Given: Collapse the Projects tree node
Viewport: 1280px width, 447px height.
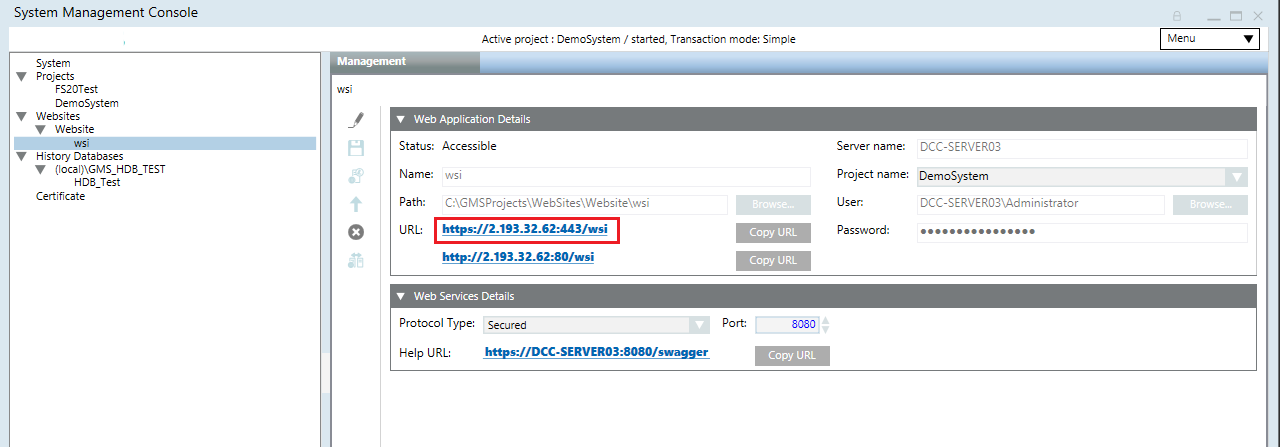Looking at the screenshot, I should coord(21,77).
